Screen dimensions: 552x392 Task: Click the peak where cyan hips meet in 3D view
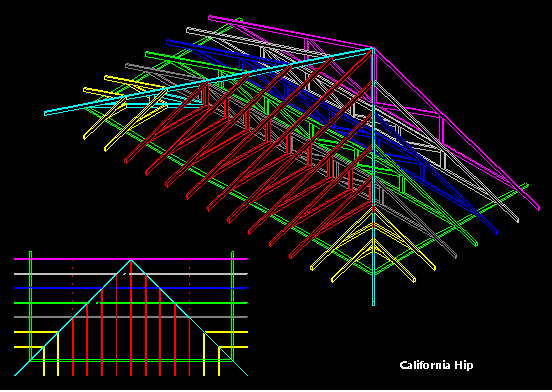pyautogui.click(x=373, y=48)
